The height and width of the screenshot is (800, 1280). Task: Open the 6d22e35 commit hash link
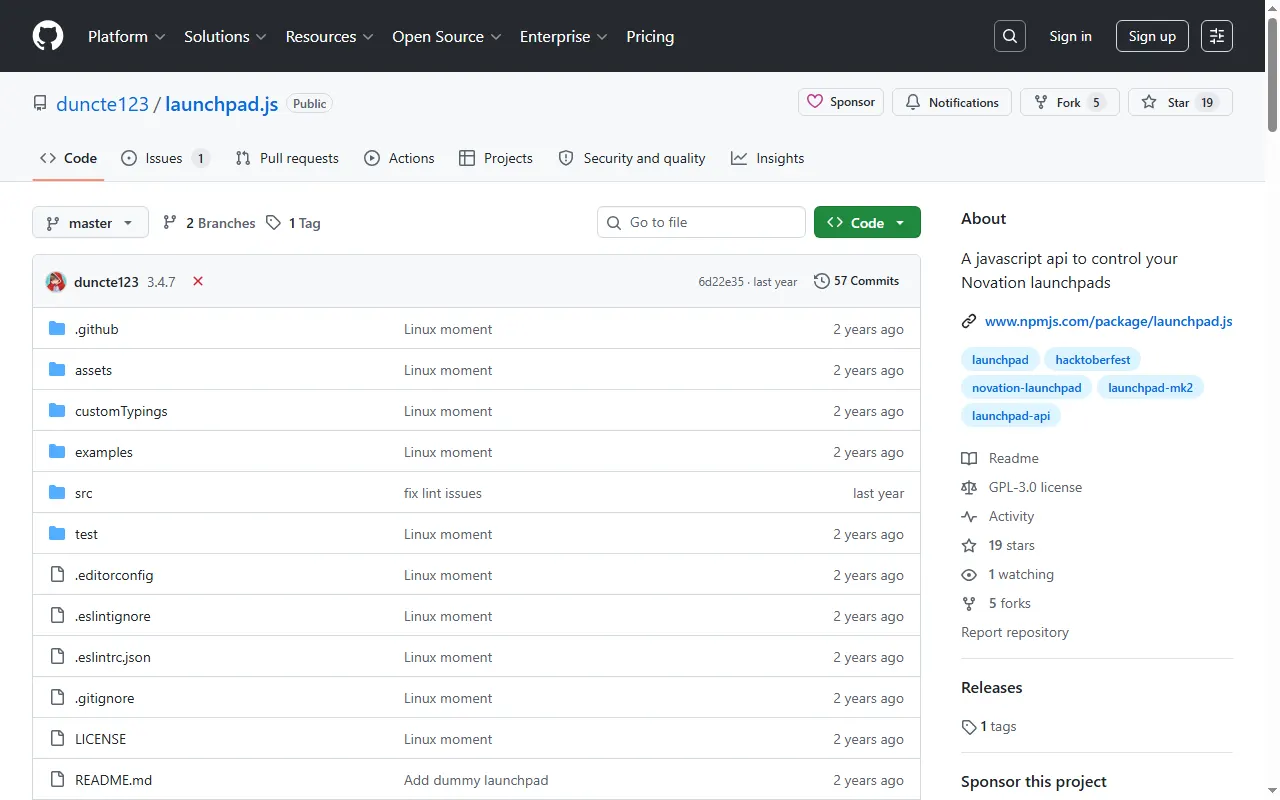[721, 282]
